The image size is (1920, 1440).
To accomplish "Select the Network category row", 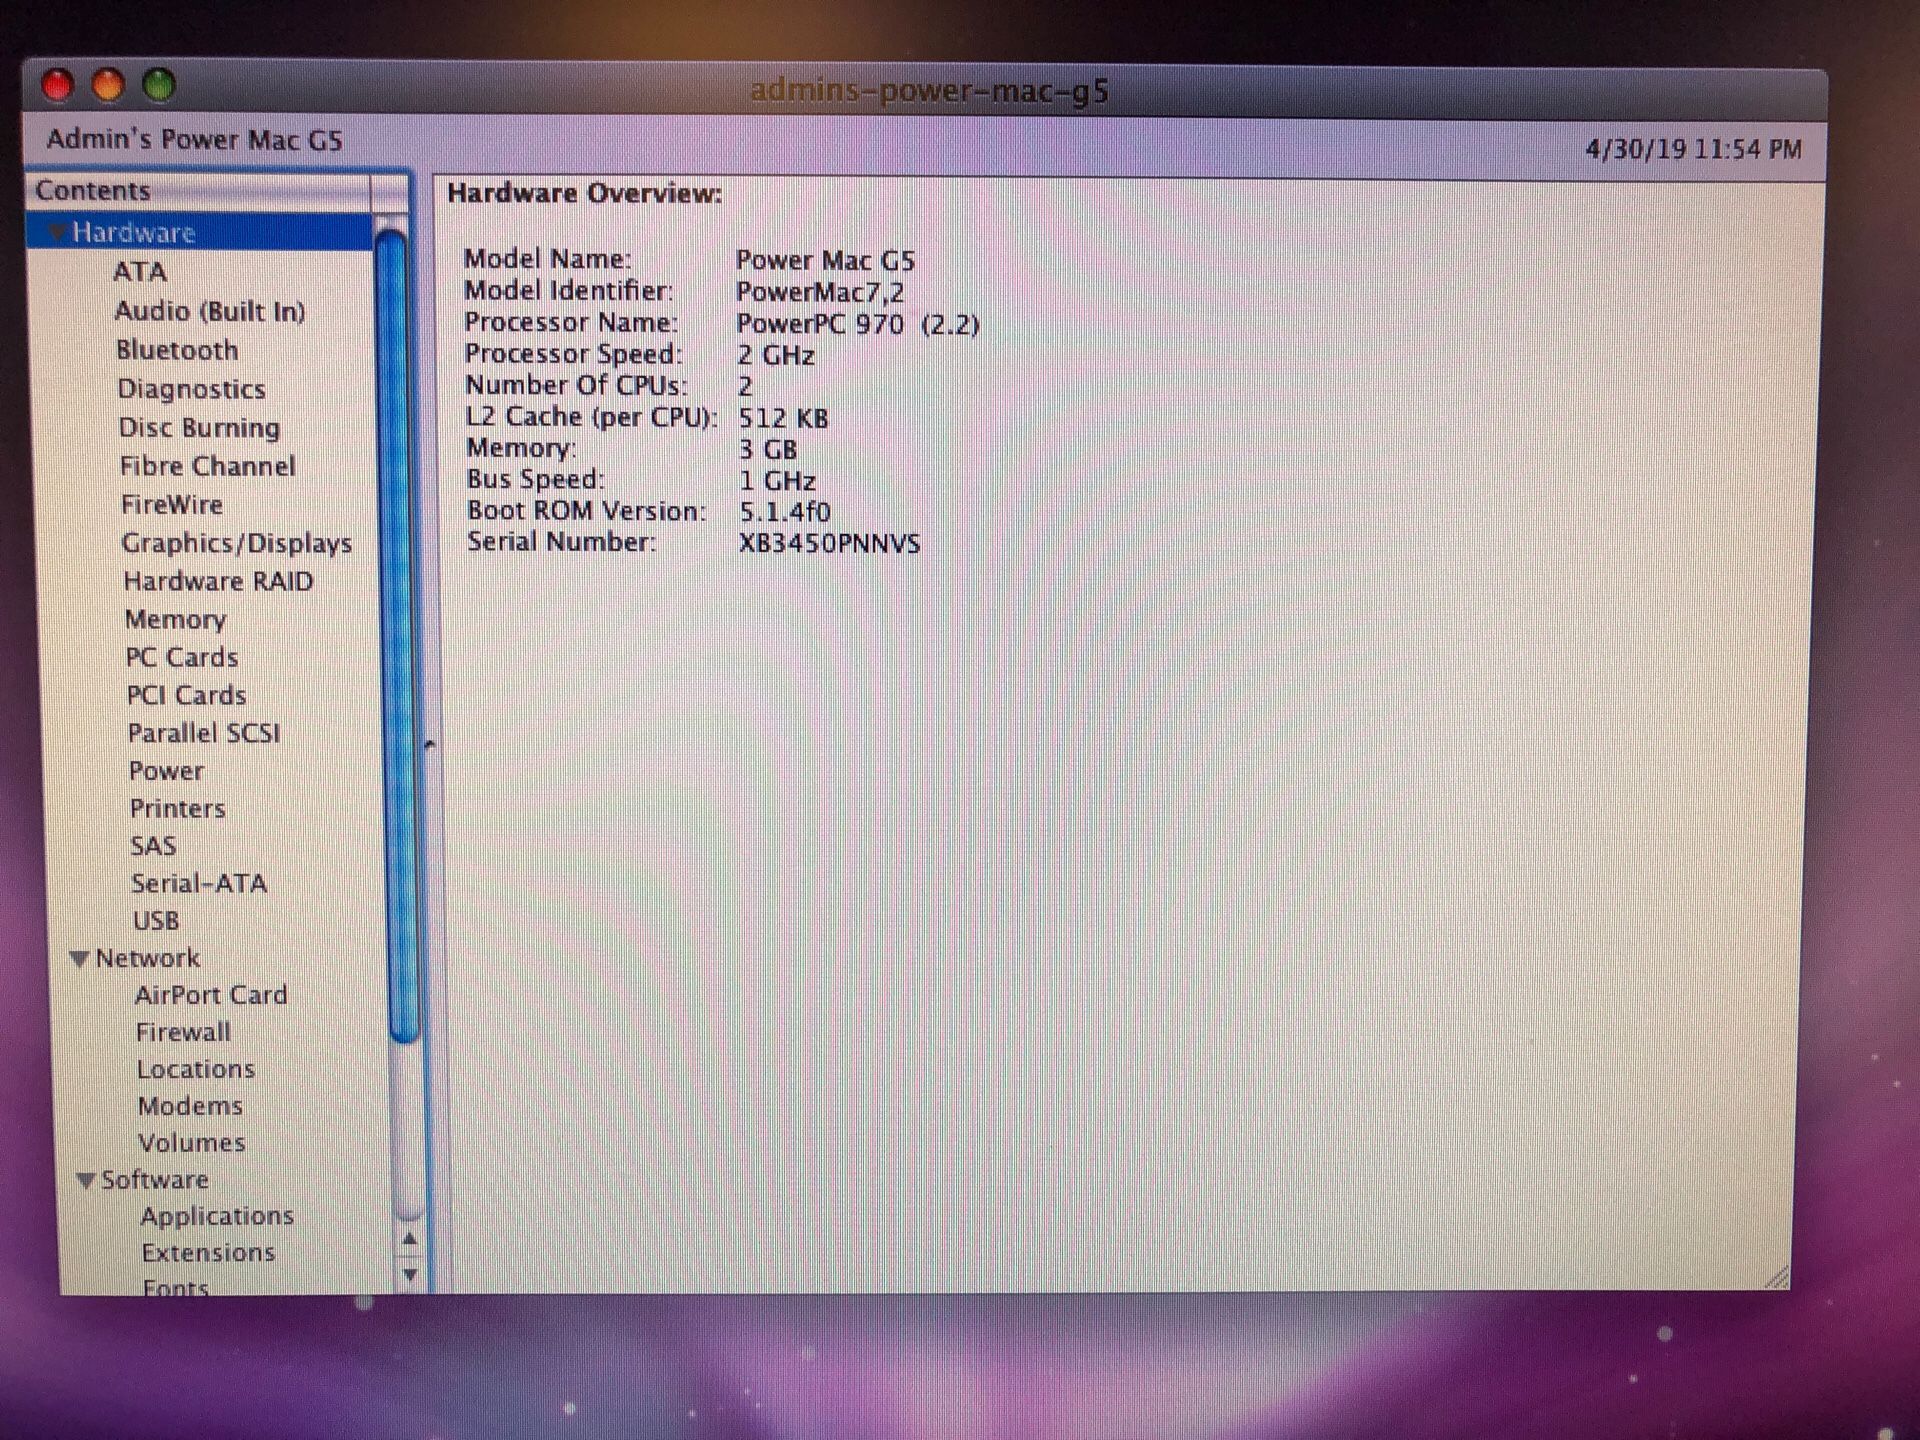I will tap(147, 959).
